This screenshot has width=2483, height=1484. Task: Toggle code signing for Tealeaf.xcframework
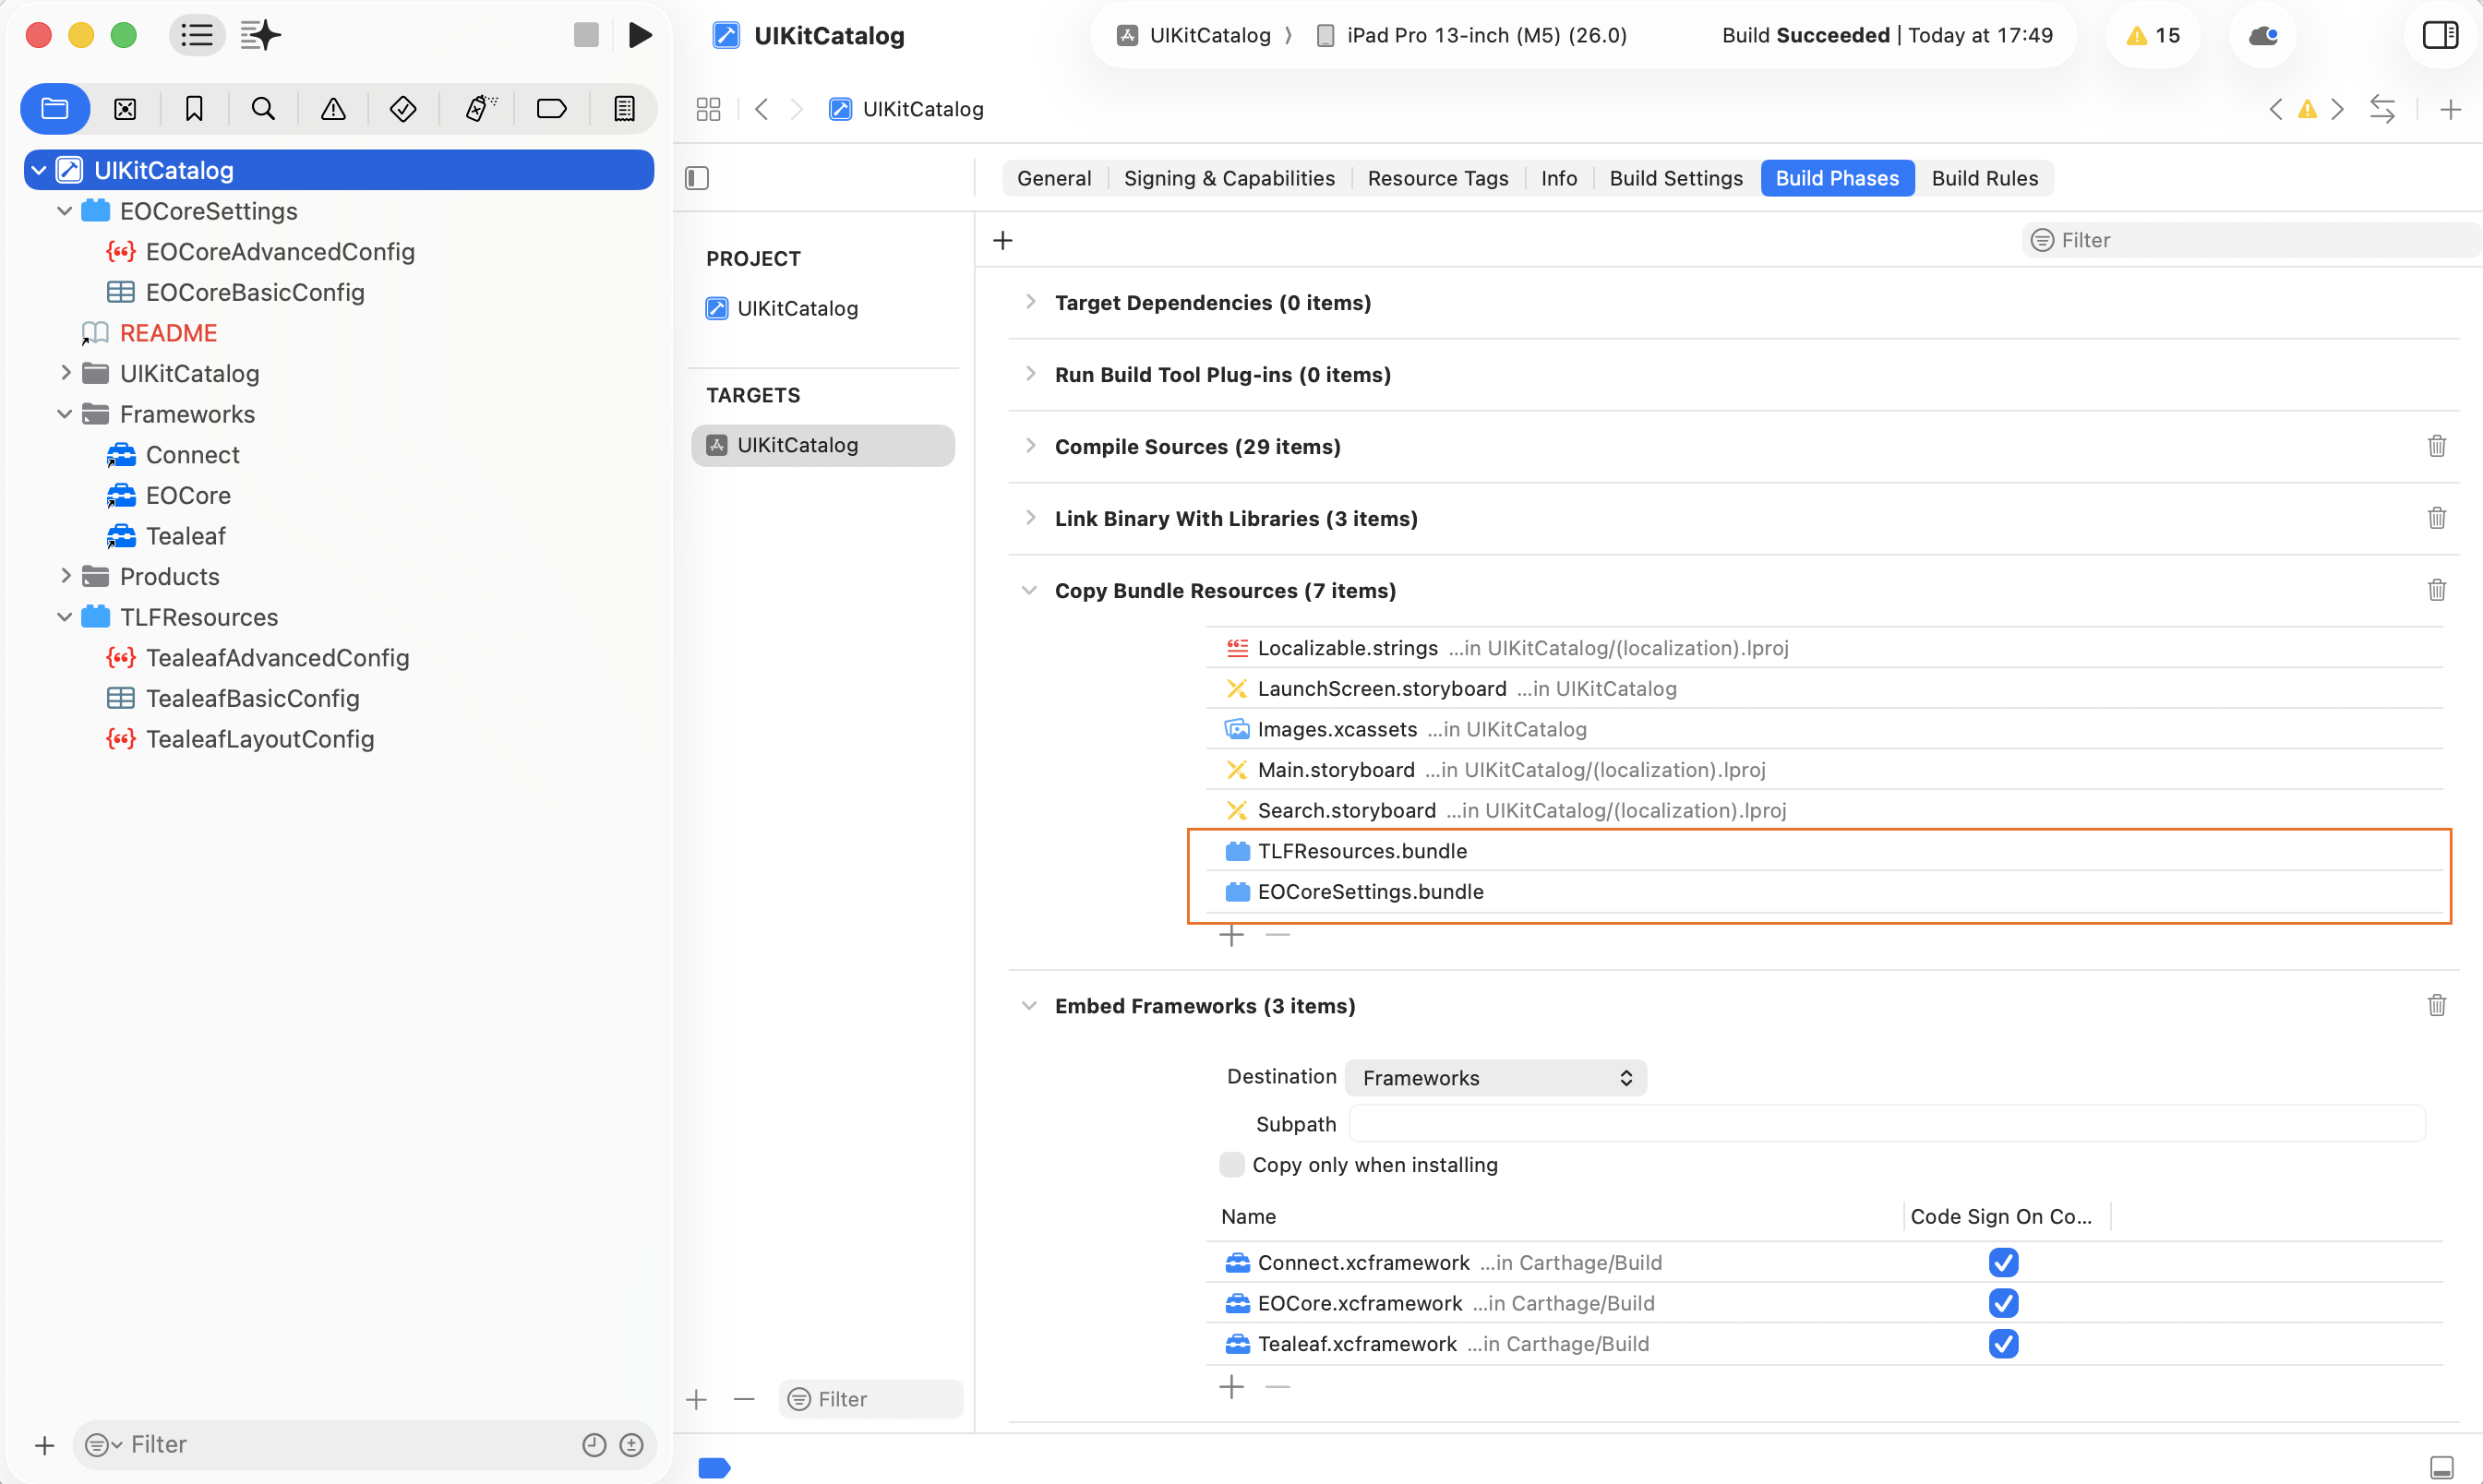point(2003,1344)
